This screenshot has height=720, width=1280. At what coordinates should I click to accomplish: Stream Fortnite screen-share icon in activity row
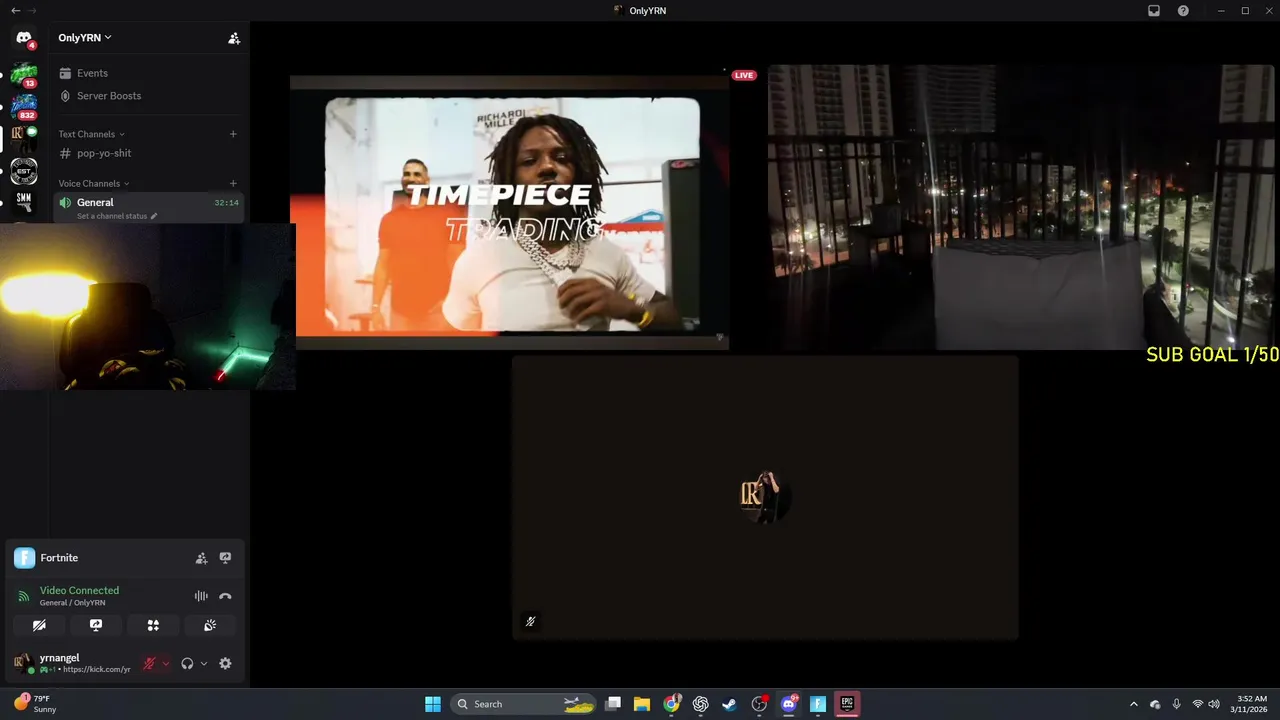coord(225,558)
